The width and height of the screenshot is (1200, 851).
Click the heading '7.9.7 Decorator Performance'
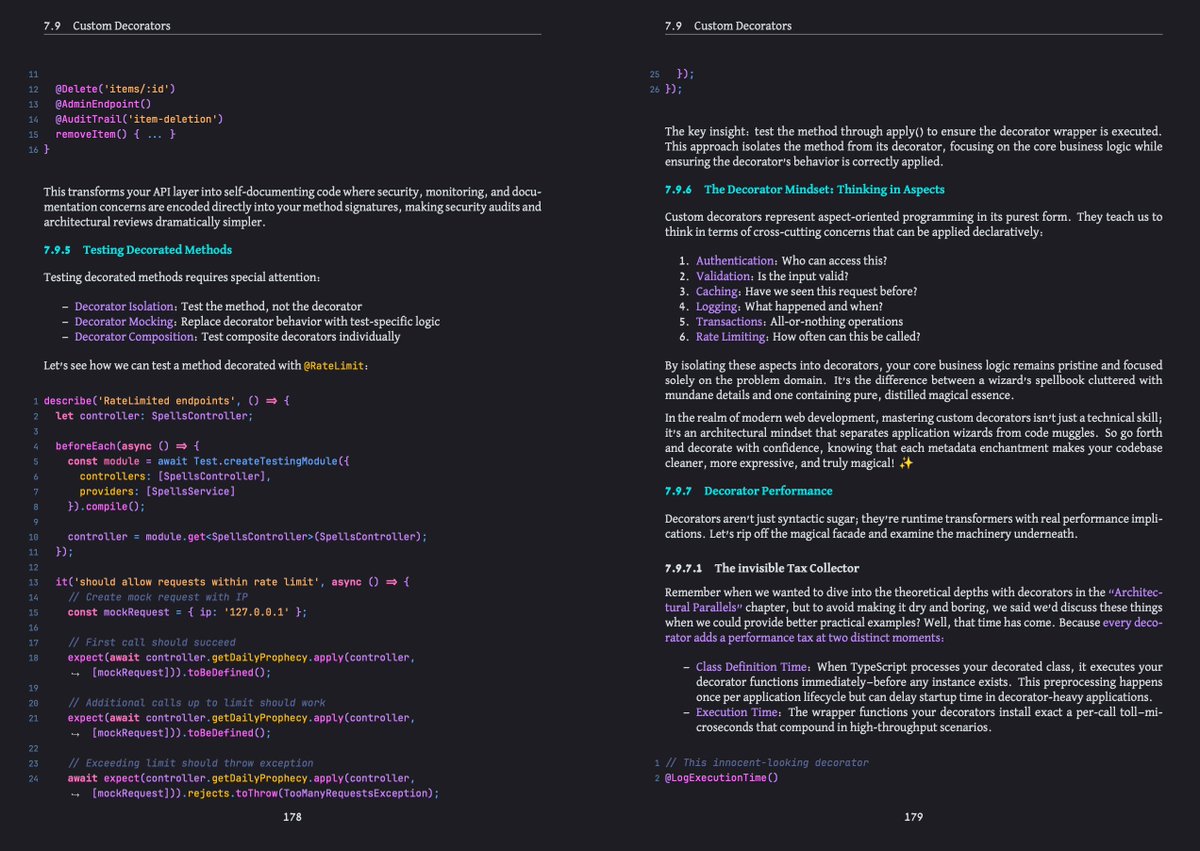click(748, 491)
